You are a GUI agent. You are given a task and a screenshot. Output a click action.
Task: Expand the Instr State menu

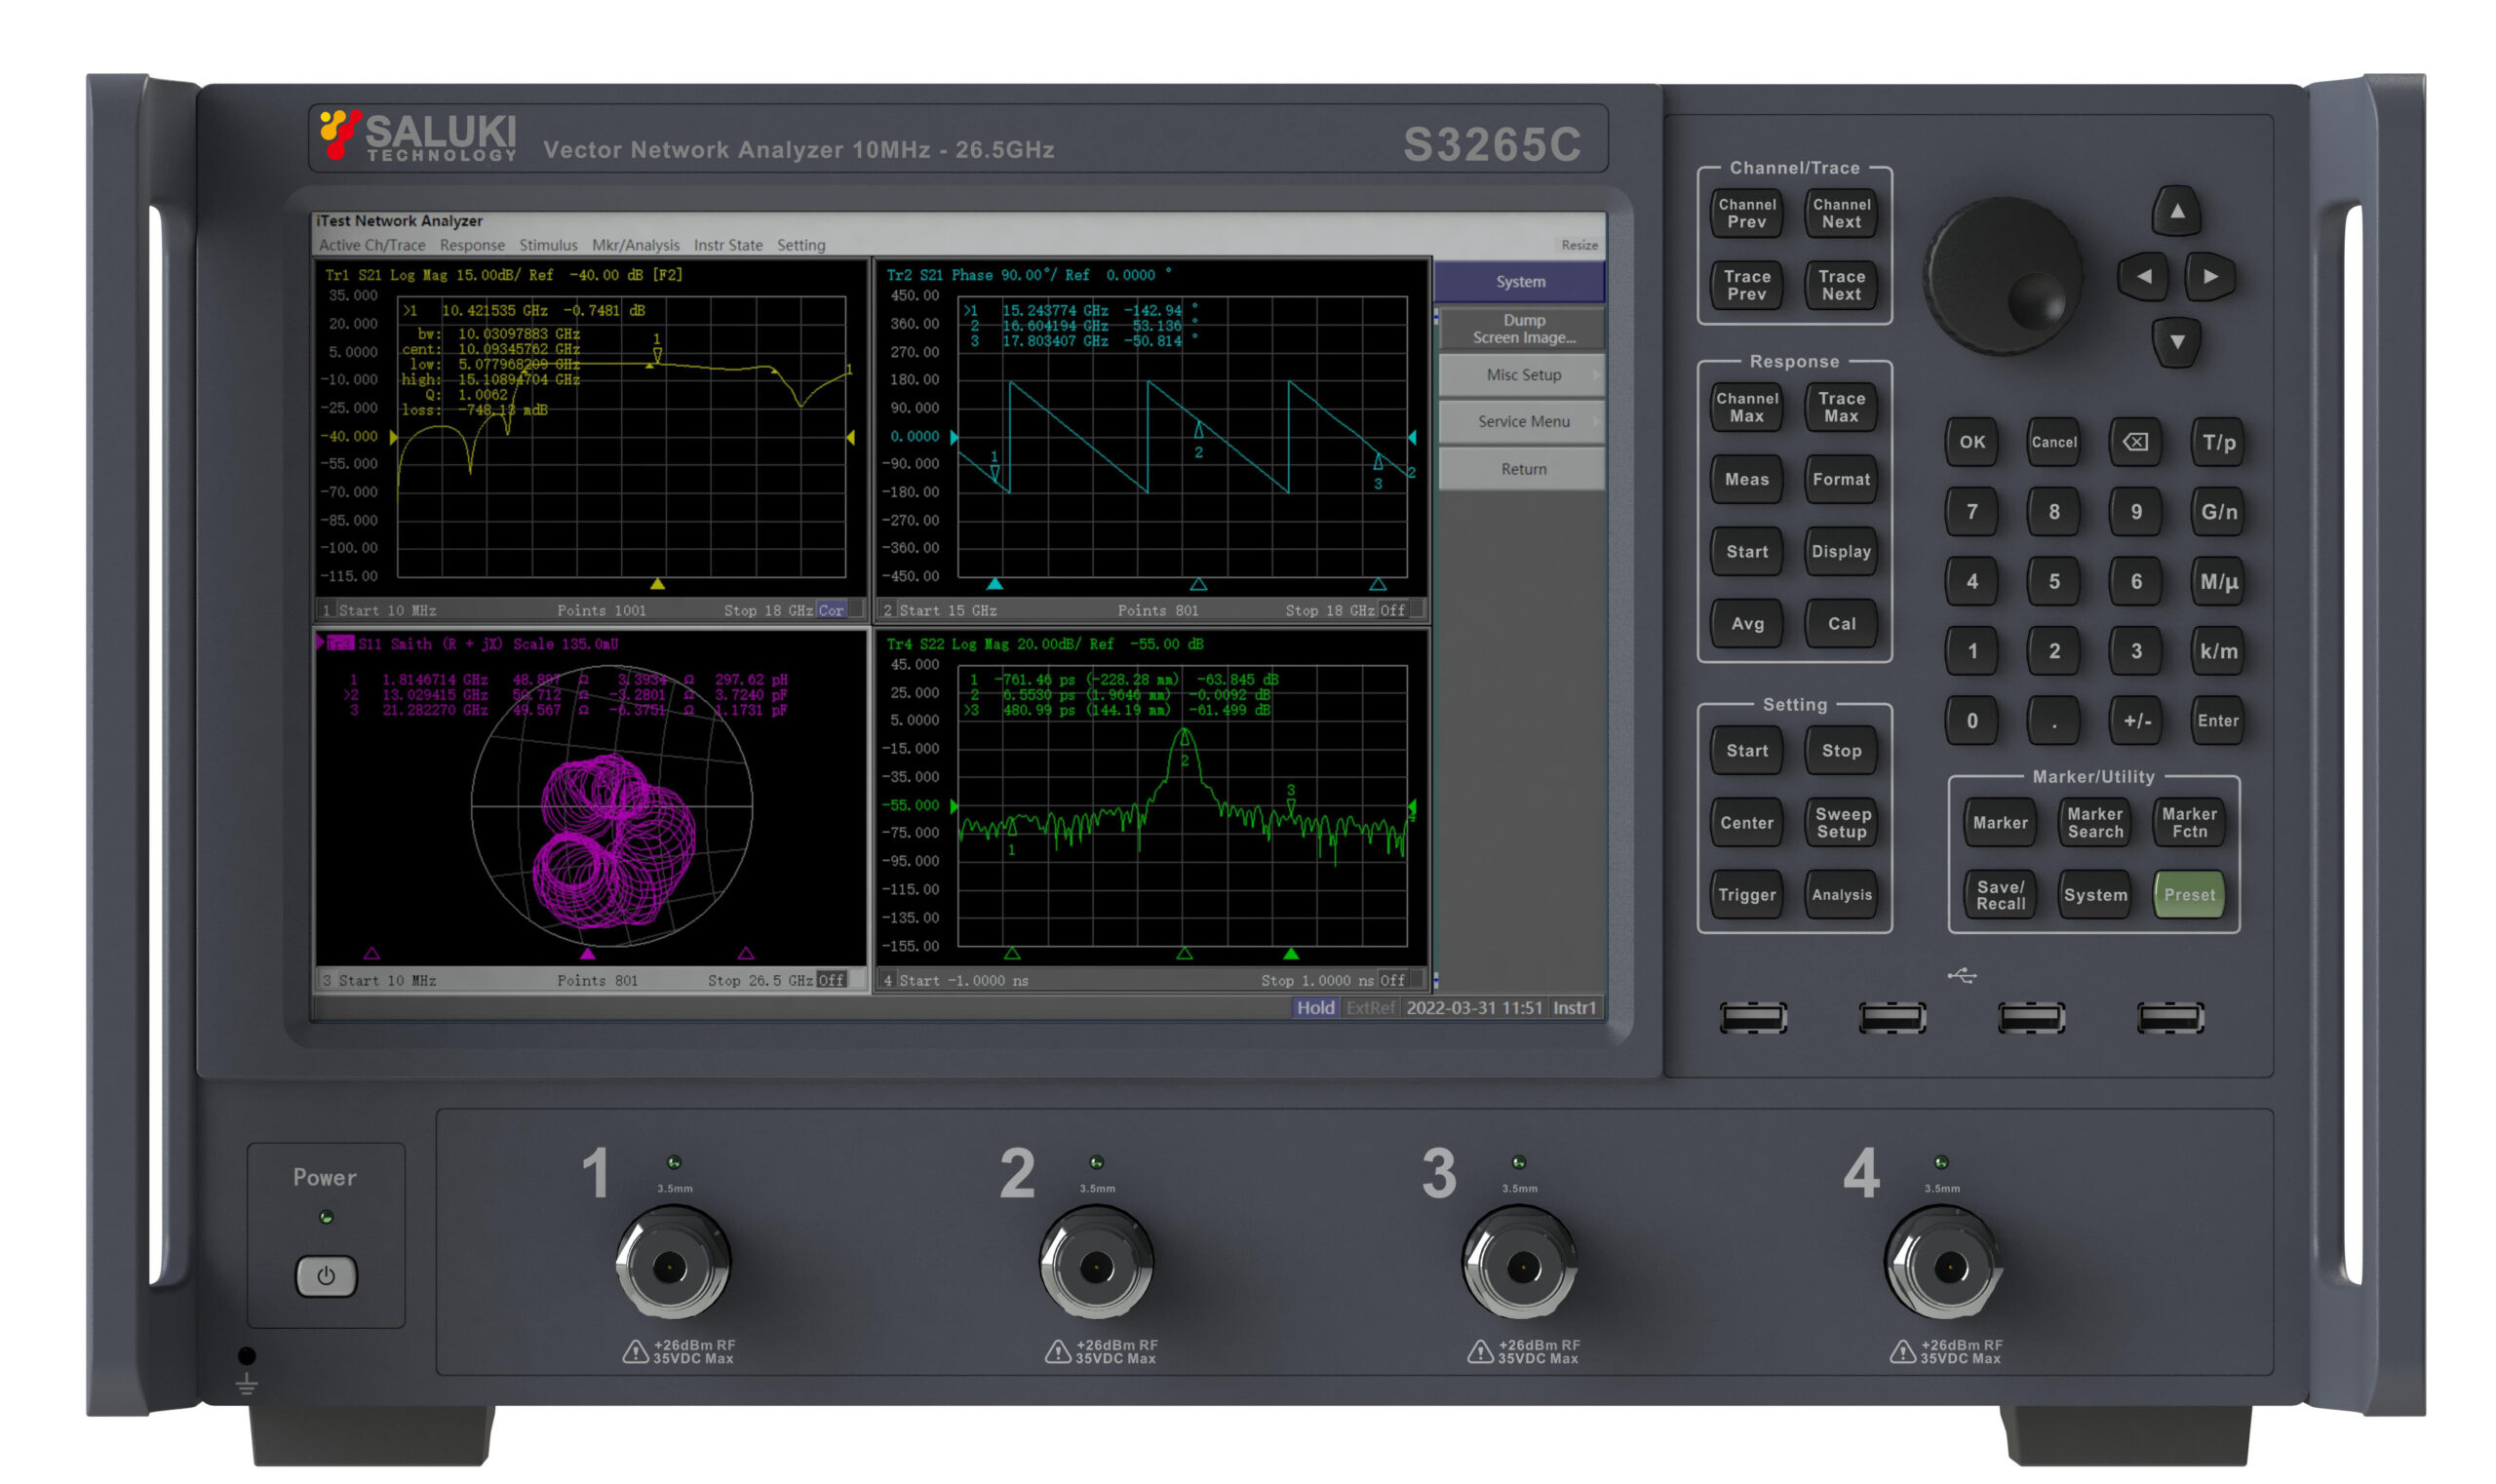729,245
